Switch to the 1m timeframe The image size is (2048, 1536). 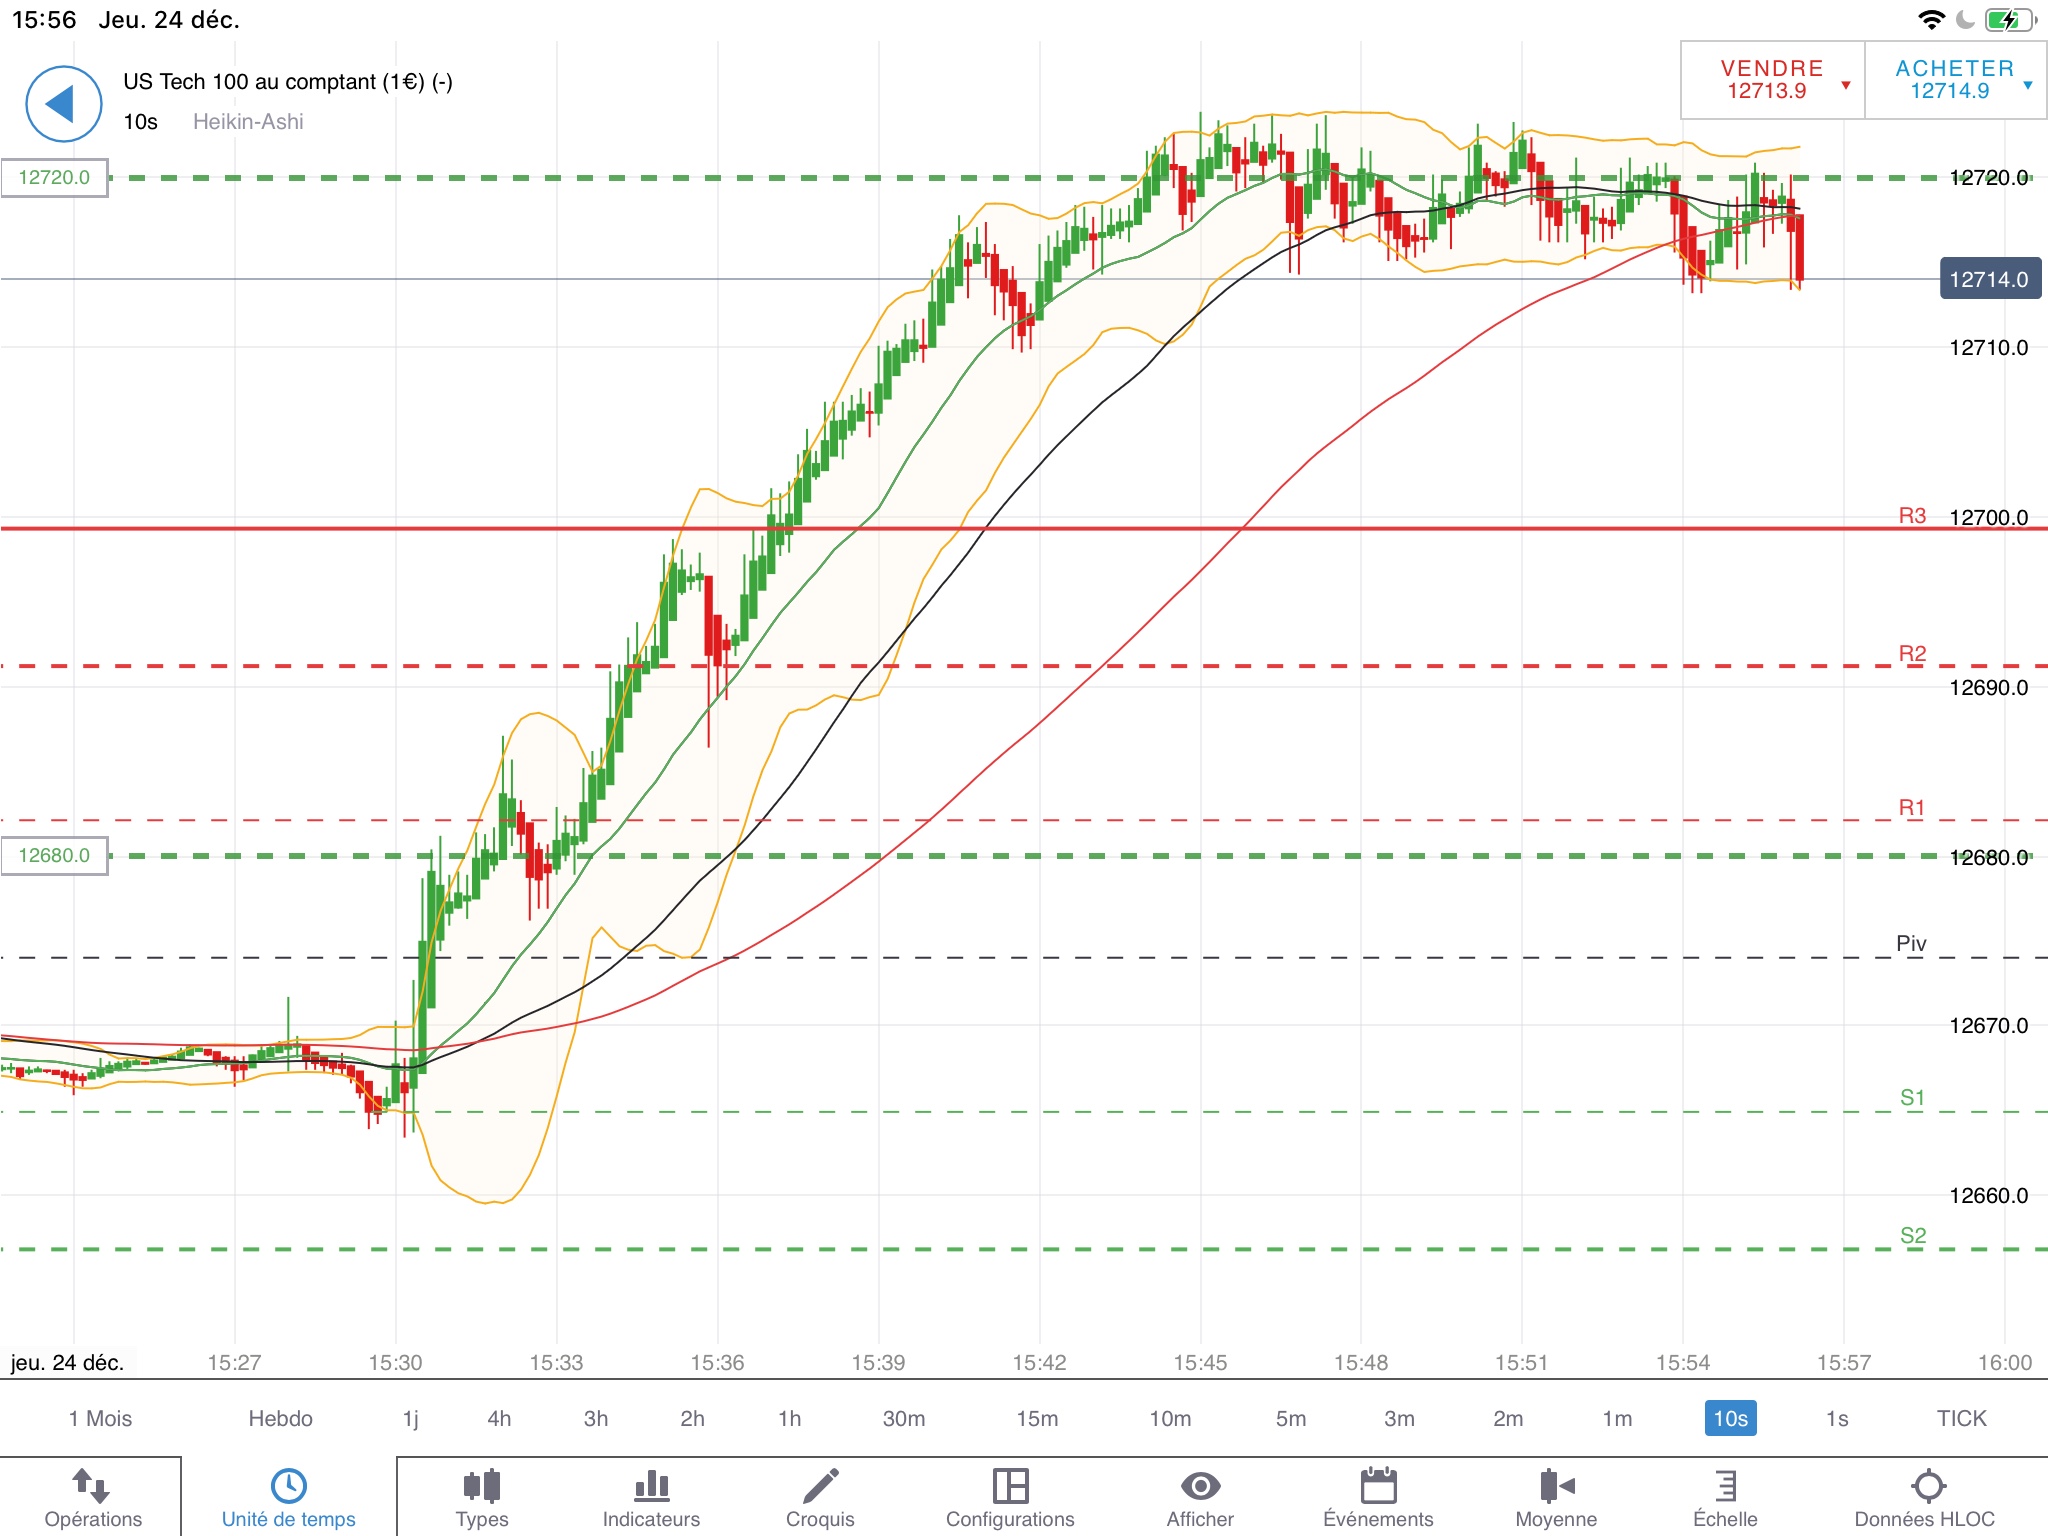tap(1617, 1418)
